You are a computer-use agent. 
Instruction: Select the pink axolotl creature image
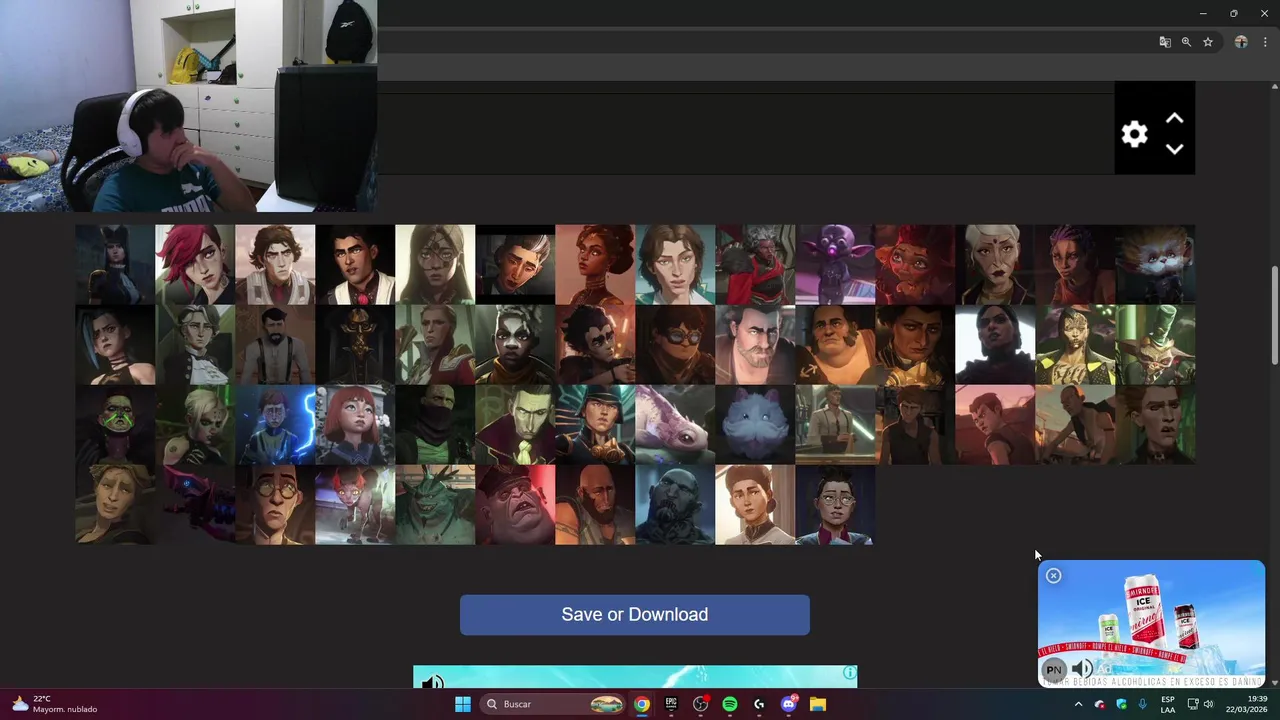click(x=675, y=424)
